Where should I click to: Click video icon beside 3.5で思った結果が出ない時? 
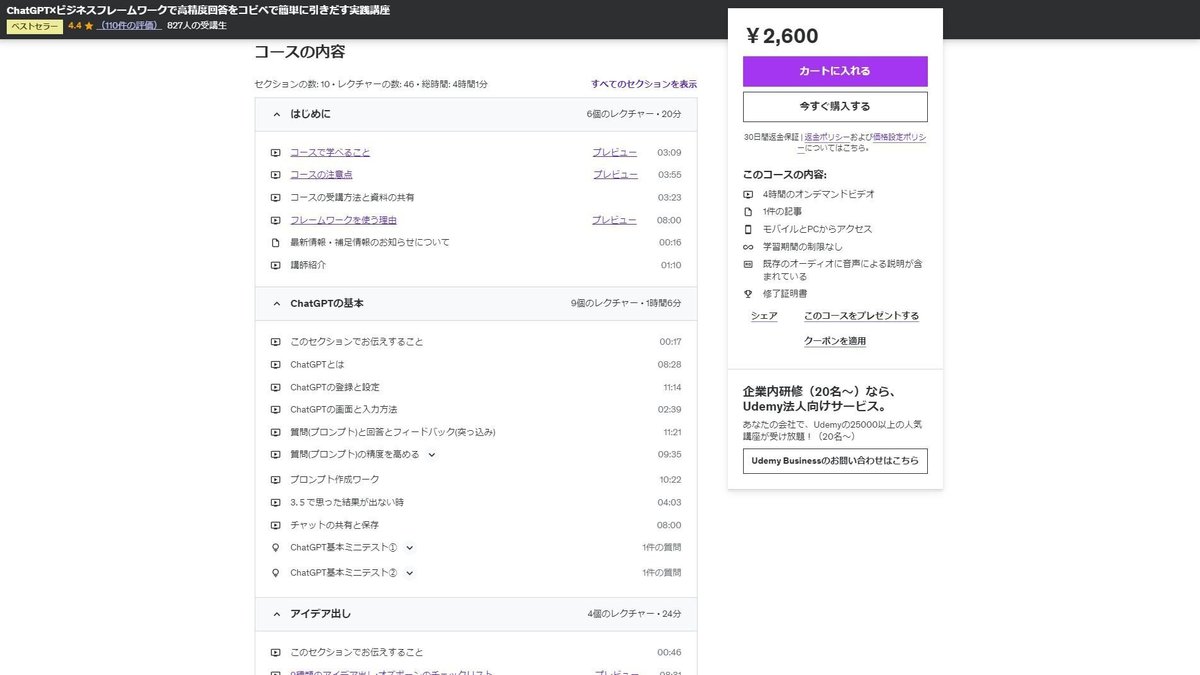(x=276, y=502)
